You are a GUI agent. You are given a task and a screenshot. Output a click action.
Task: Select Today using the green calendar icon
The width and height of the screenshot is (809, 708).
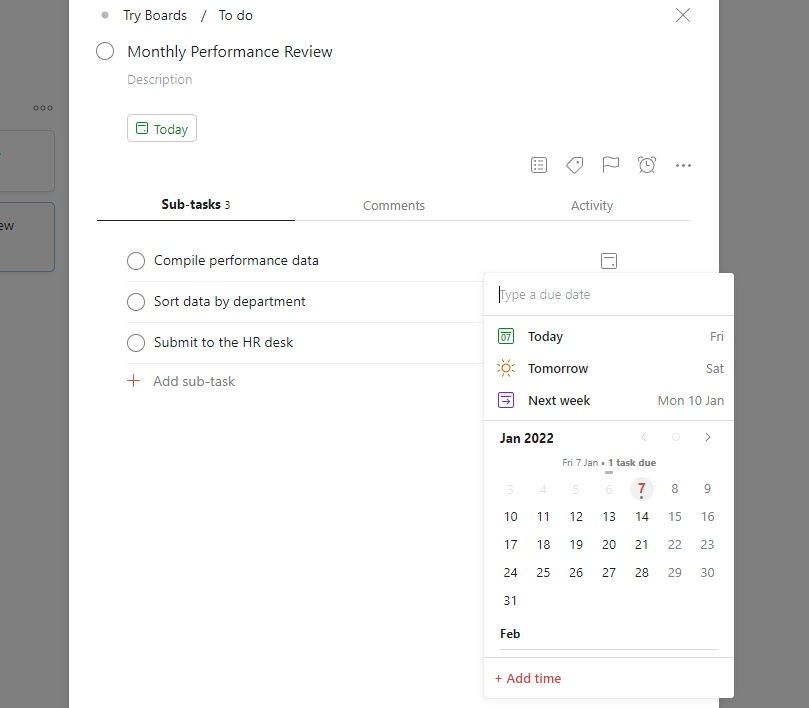pos(505,336)
